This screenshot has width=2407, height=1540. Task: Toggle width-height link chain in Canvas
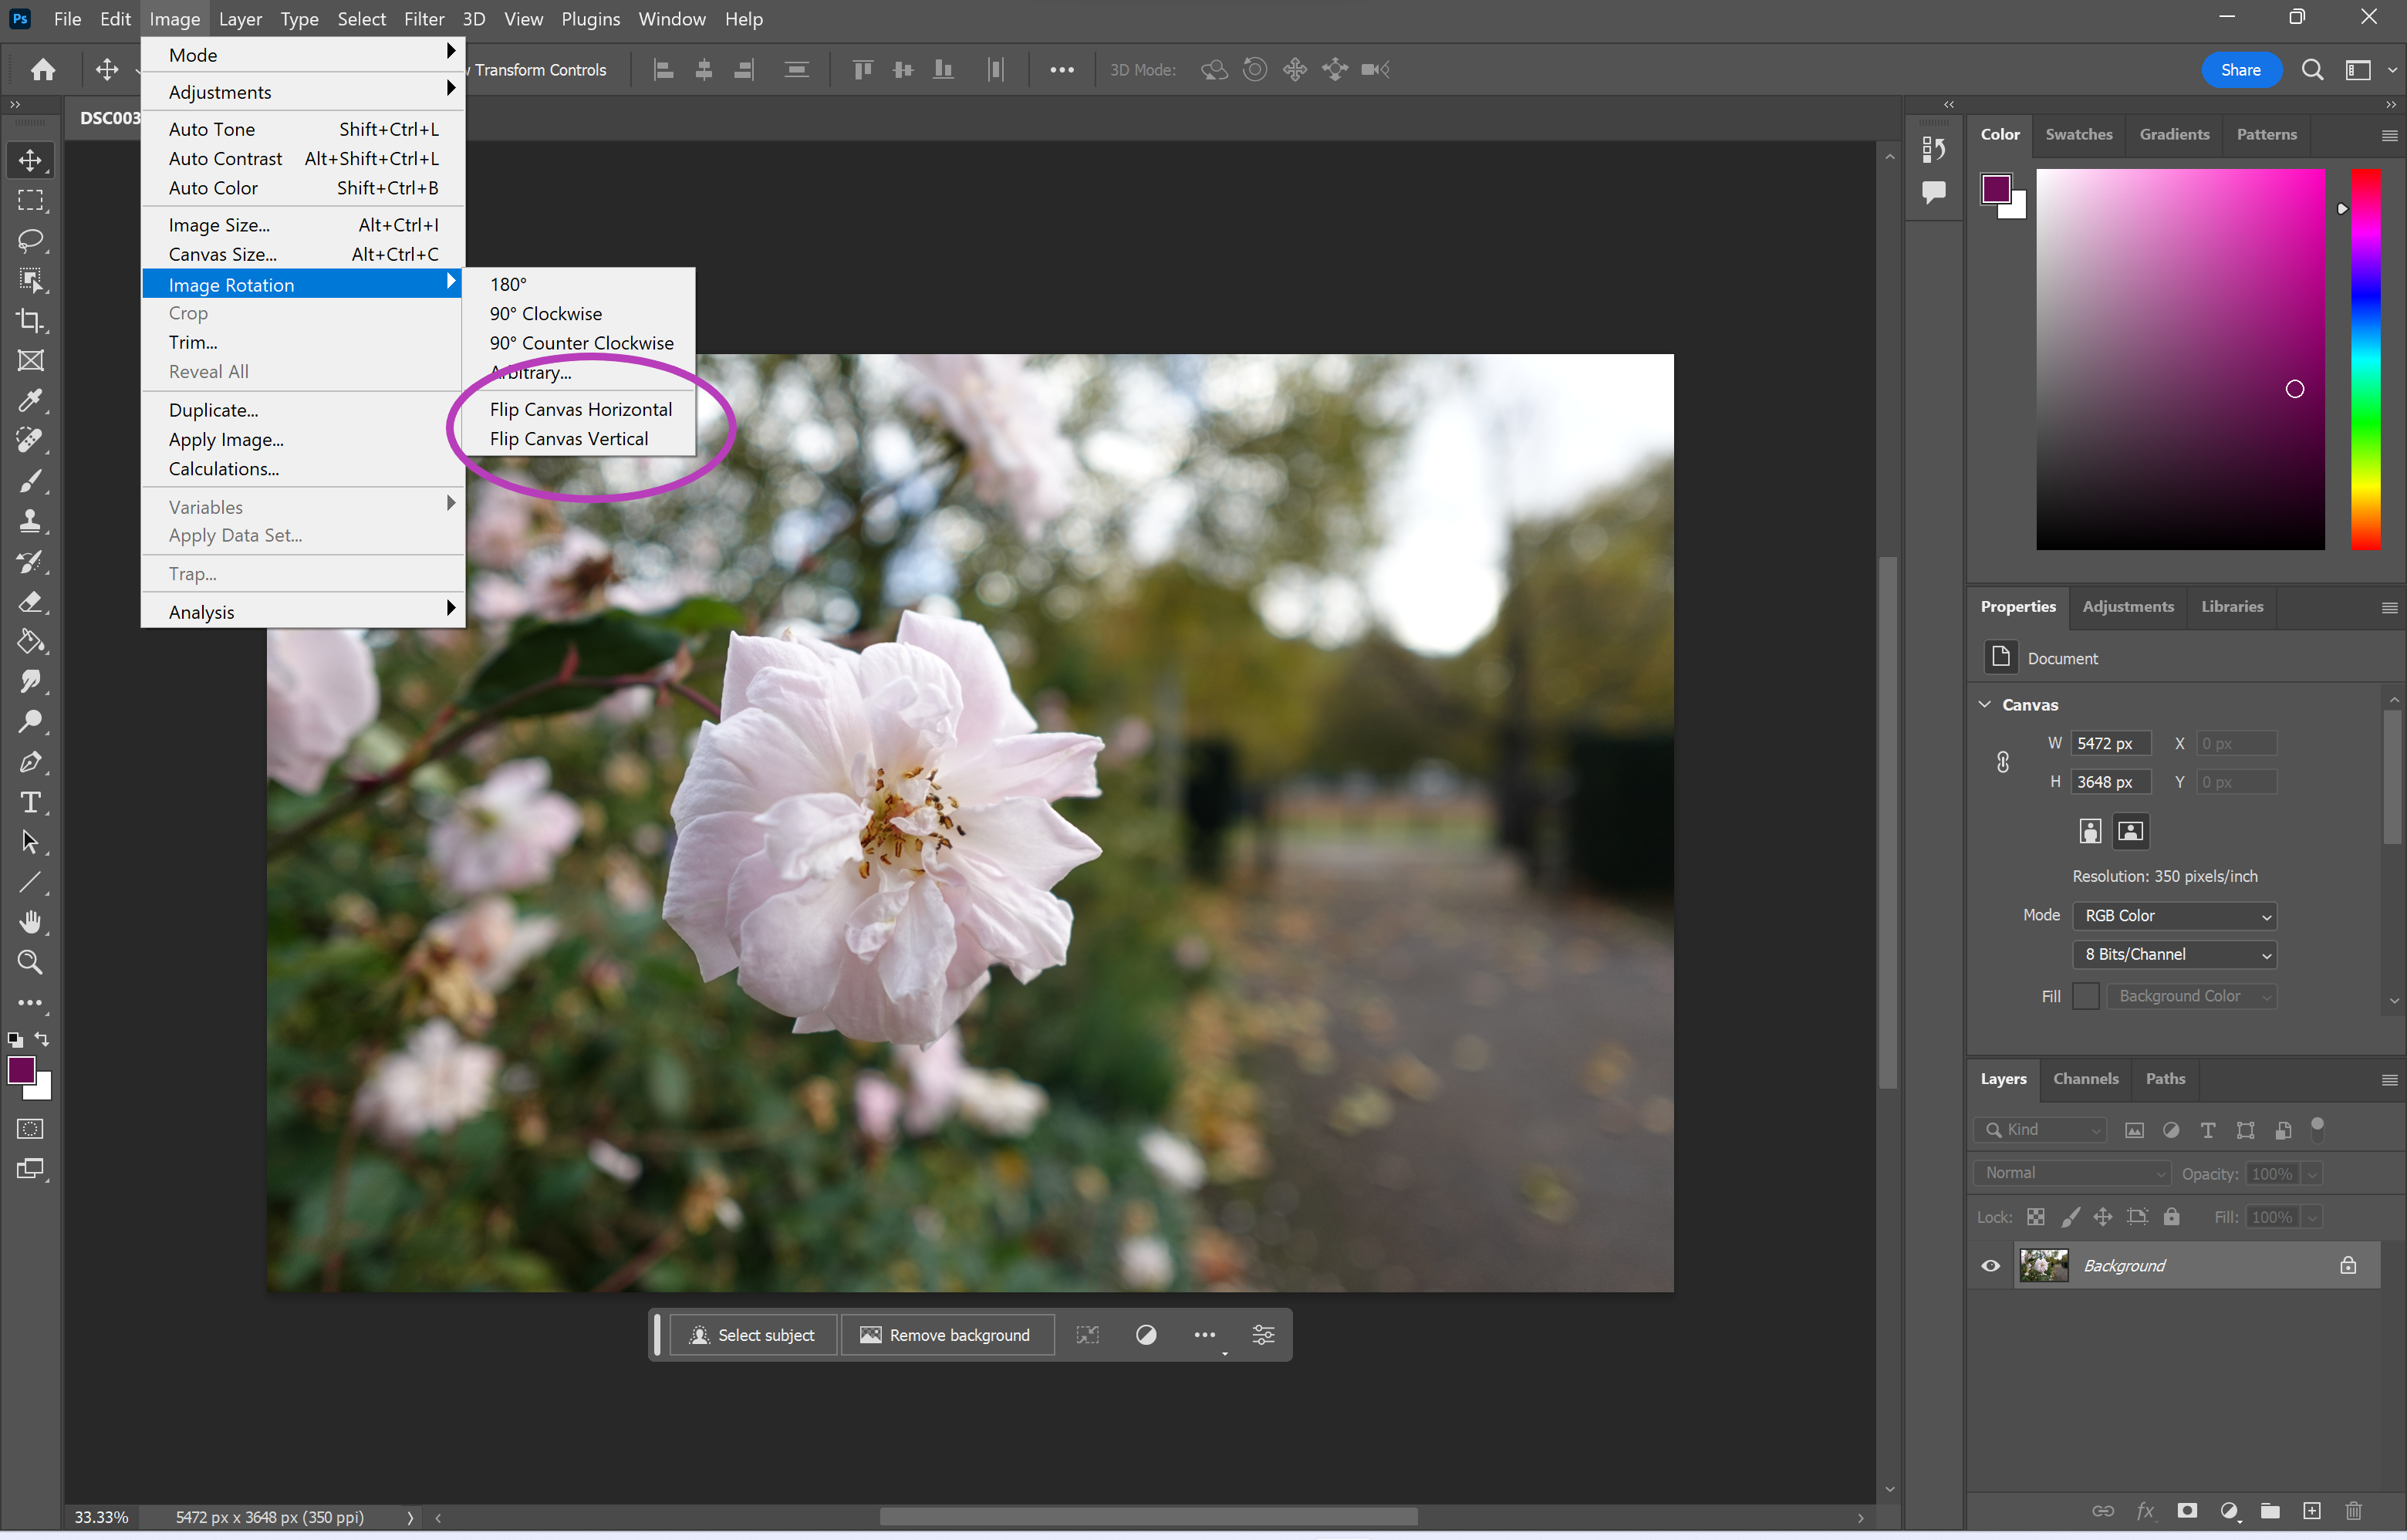(2003, 763)
